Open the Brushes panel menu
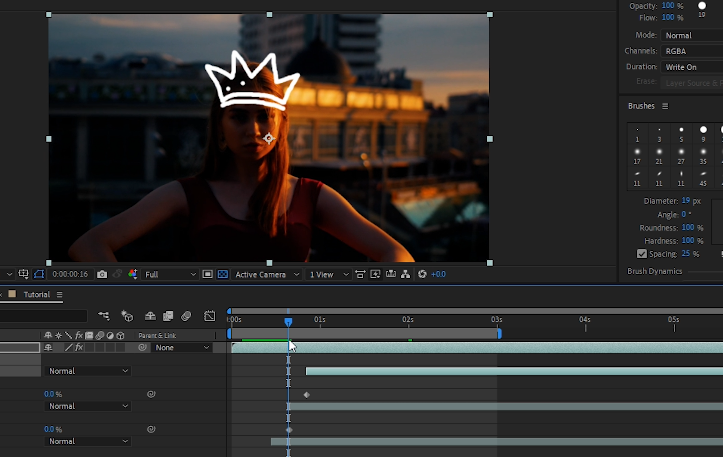 click(665, 106)
